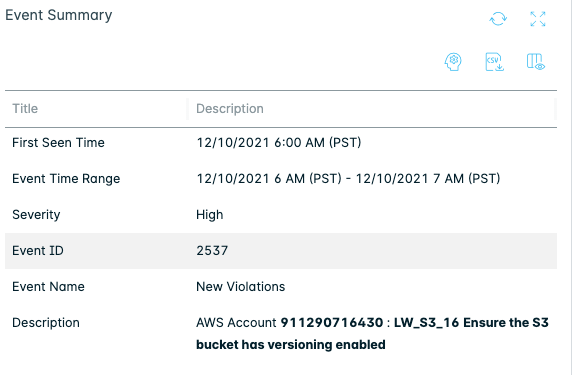Download the event summary as CSV
Viewport: 572px width, 375px height.
[494, 62]
